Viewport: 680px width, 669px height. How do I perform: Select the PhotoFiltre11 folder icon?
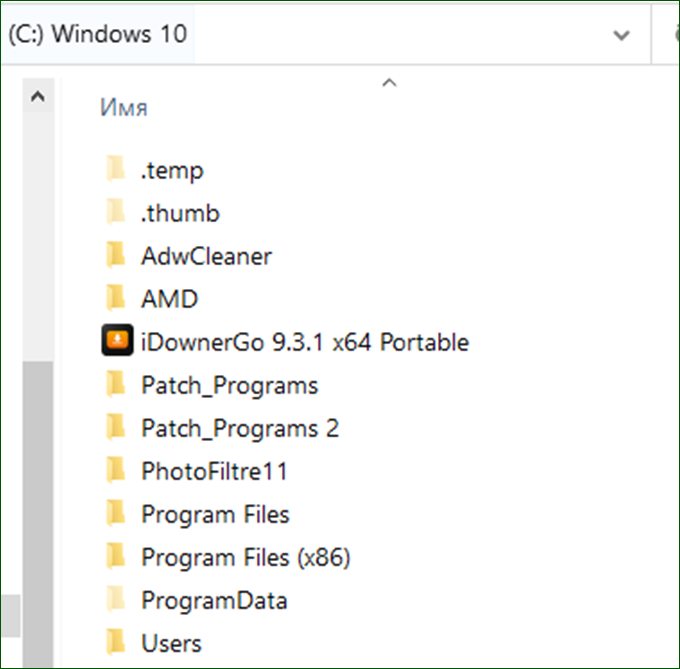116,470
